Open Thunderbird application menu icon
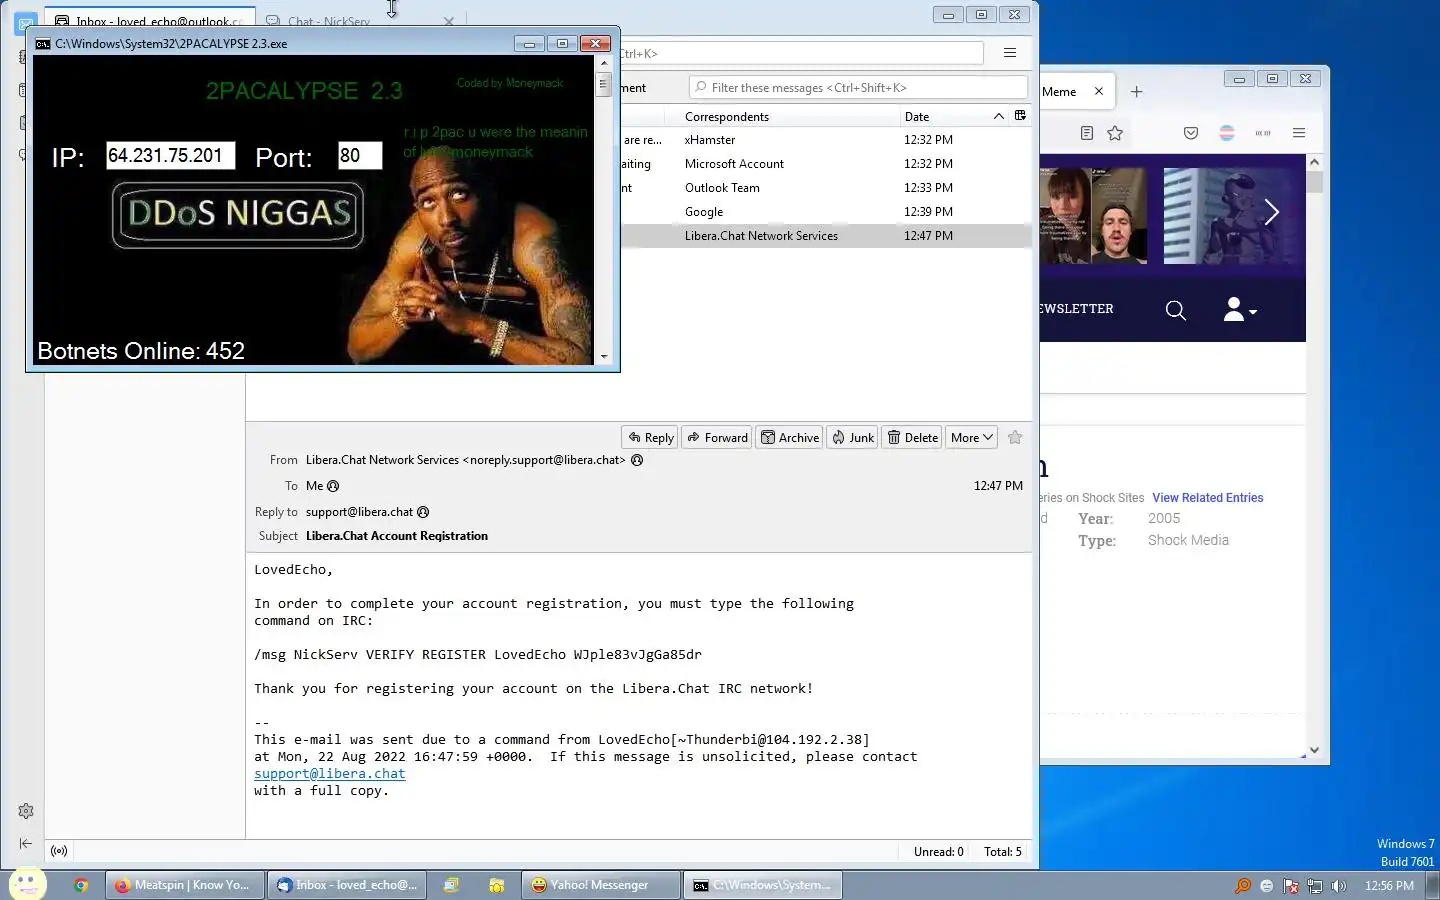This screenshot has width=1440, height=900. pos(1010,53)
